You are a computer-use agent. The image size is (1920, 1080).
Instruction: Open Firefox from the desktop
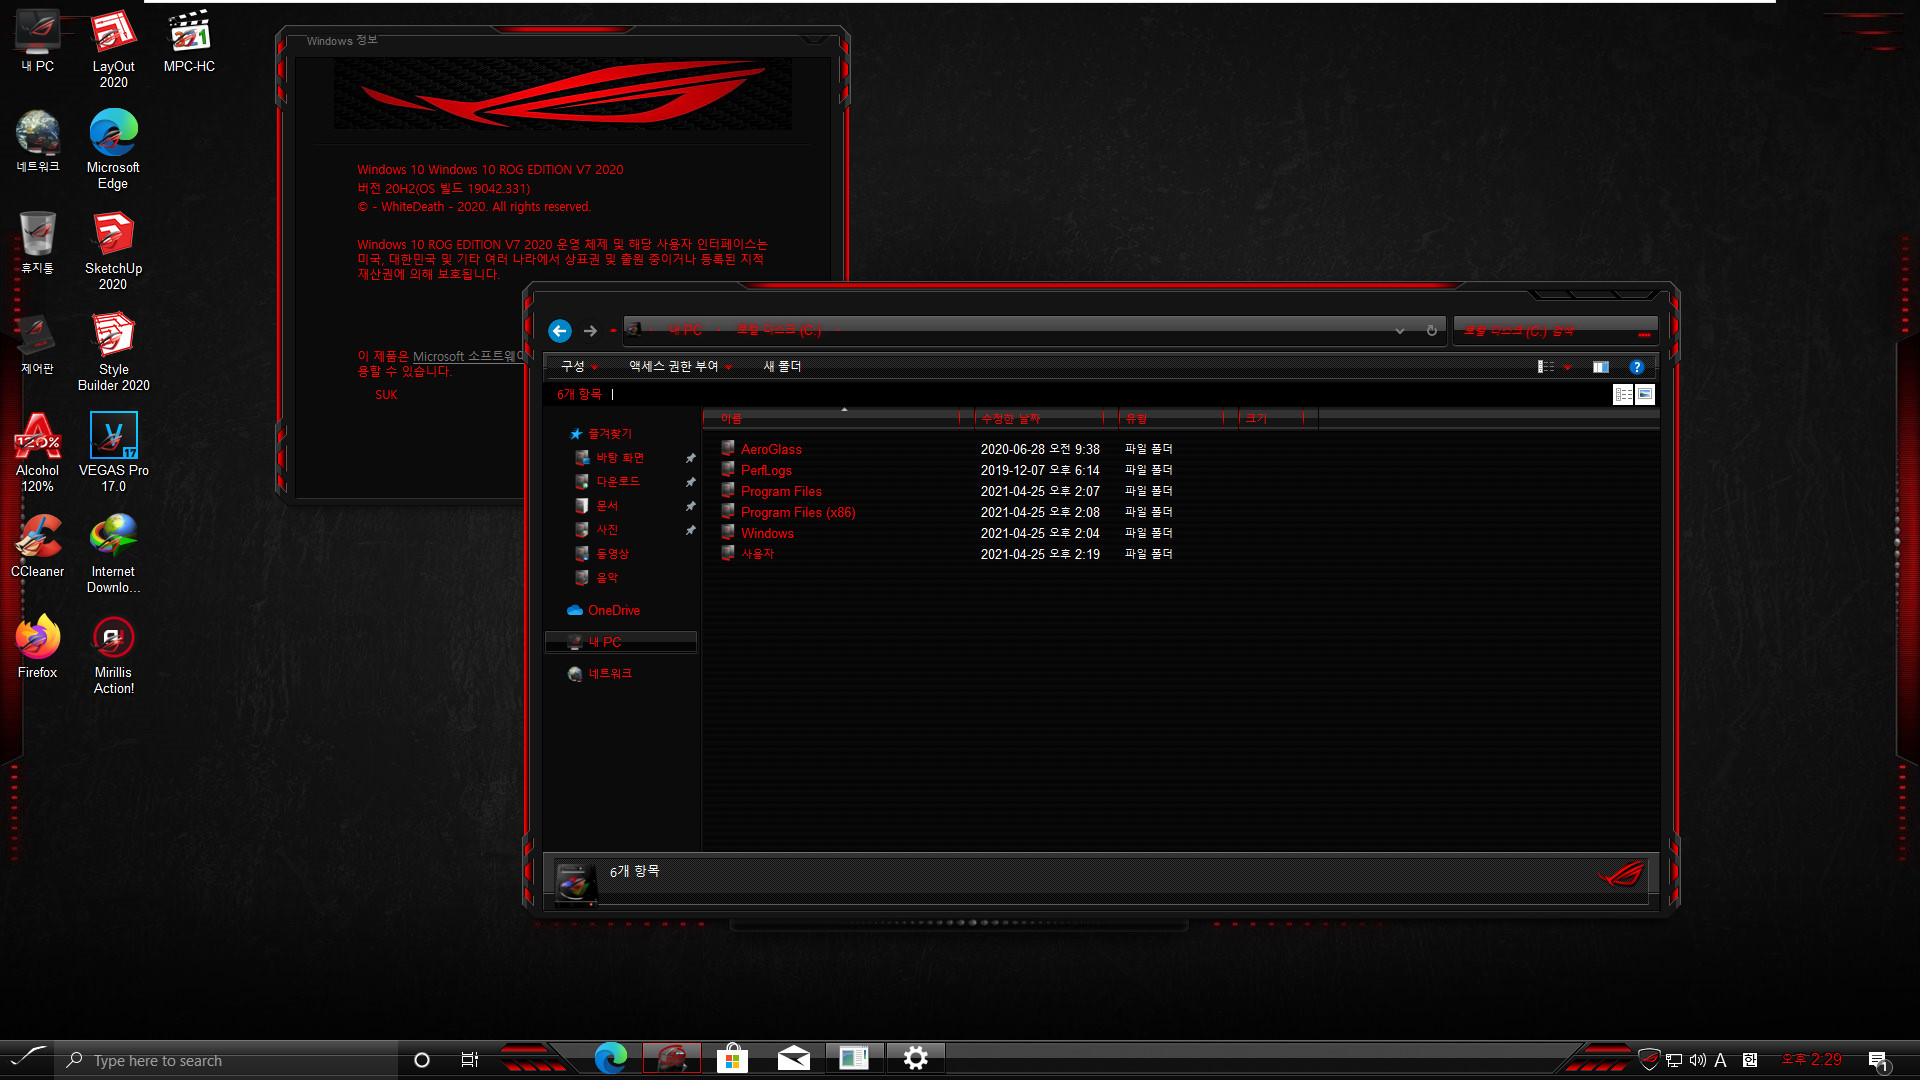[37, 647]
